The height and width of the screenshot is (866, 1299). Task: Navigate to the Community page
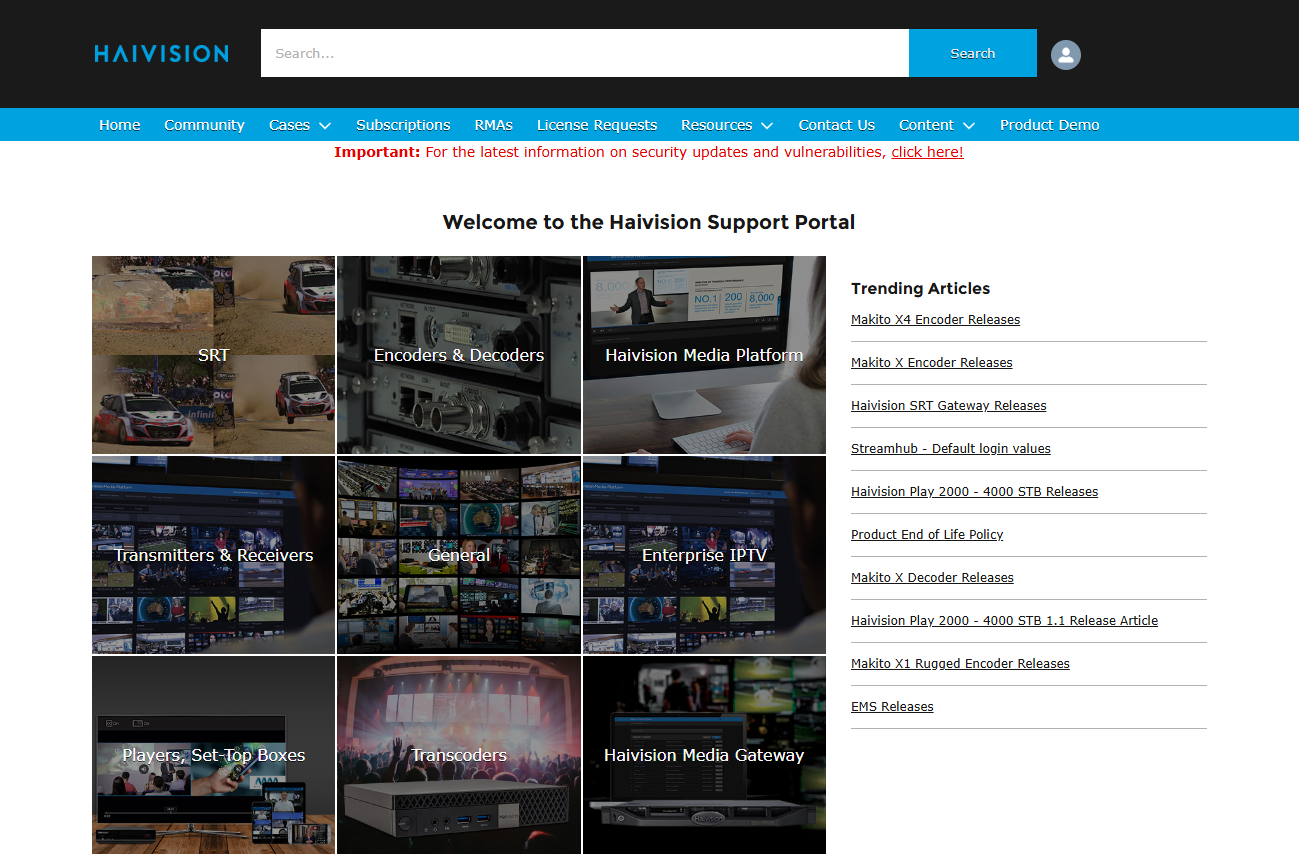point(204,124)
